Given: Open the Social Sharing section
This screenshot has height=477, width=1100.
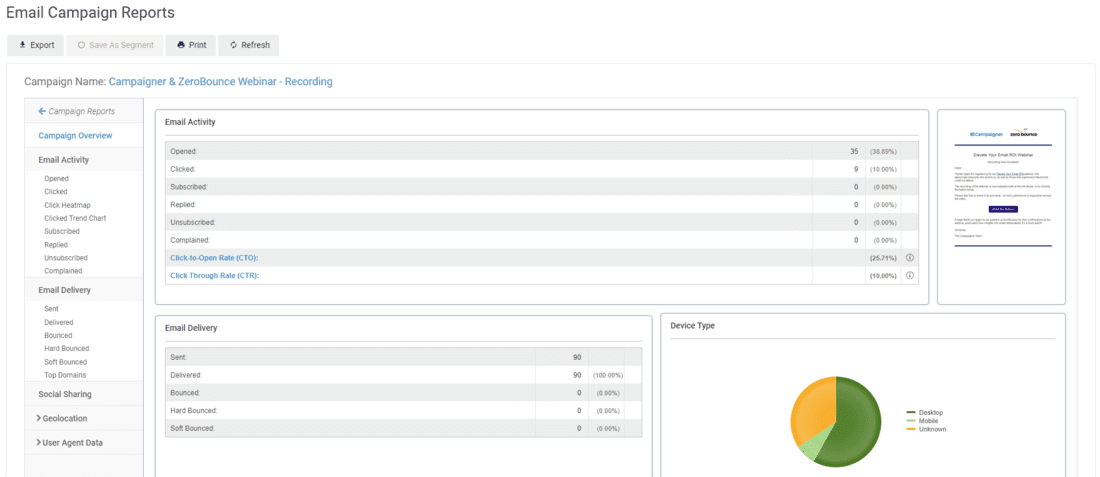Looking at the screenshot, I should coord(64,394).
